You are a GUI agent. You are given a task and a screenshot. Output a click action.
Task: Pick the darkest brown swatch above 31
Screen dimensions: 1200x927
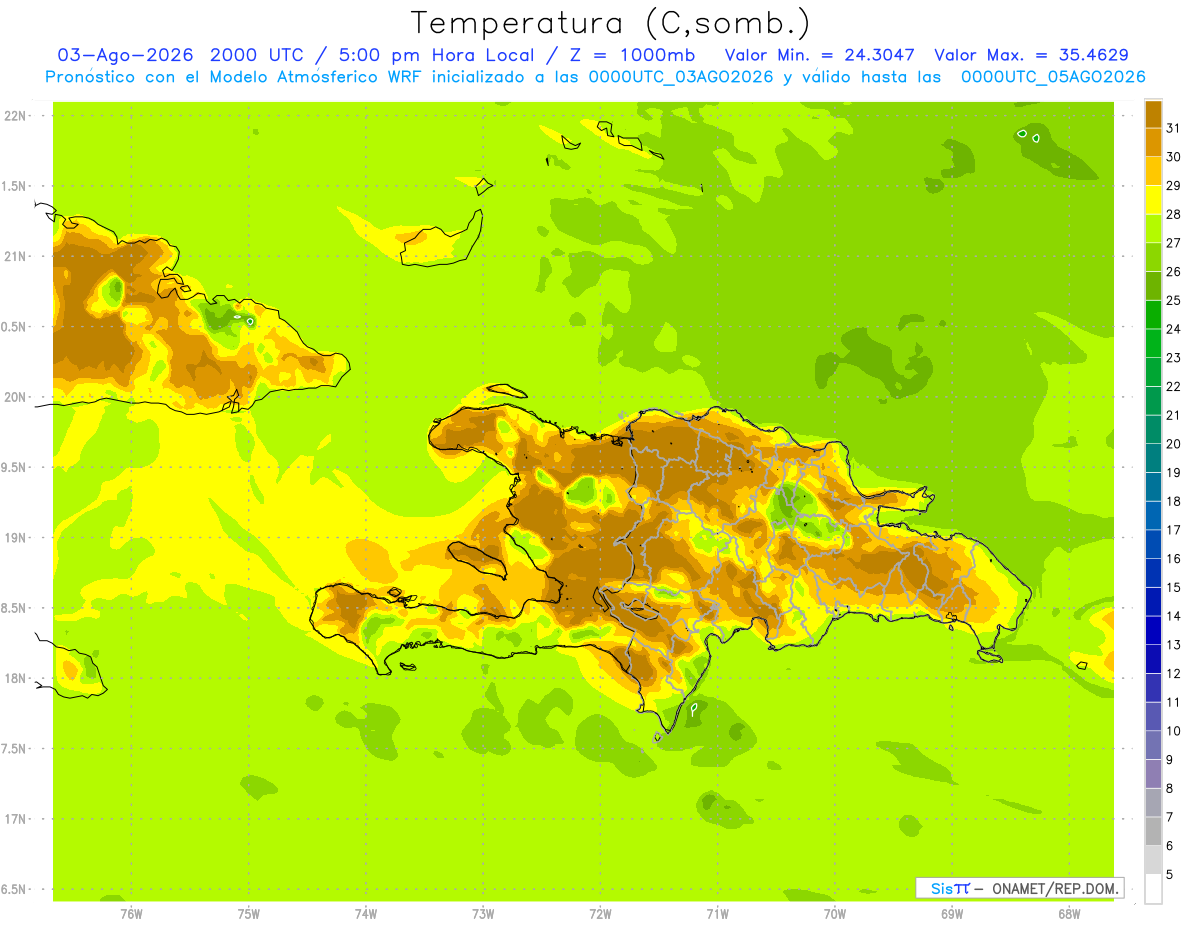click(x=1153, y=114)
